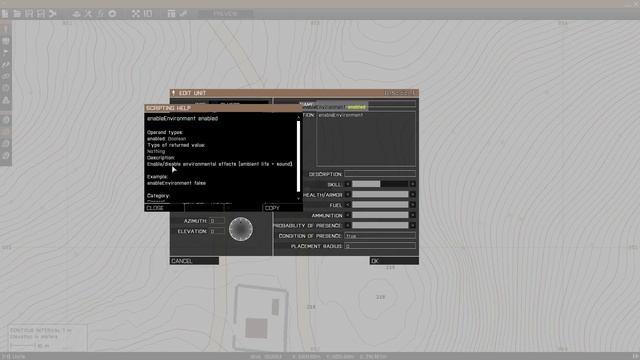Click the Description input field
Viewport: 640px width, 360px height.
[x=380, y=174]
